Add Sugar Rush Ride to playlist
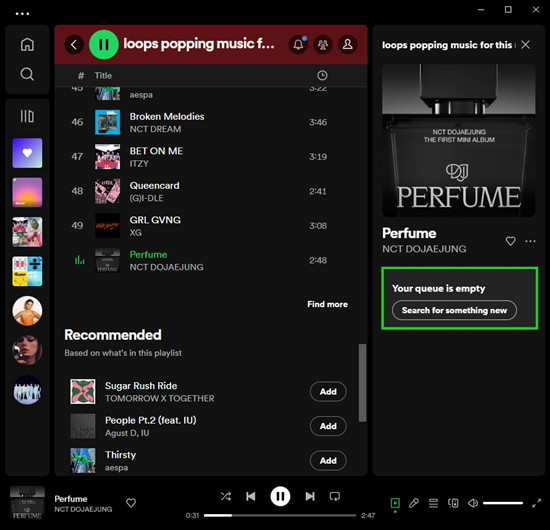 coord(328,391)
